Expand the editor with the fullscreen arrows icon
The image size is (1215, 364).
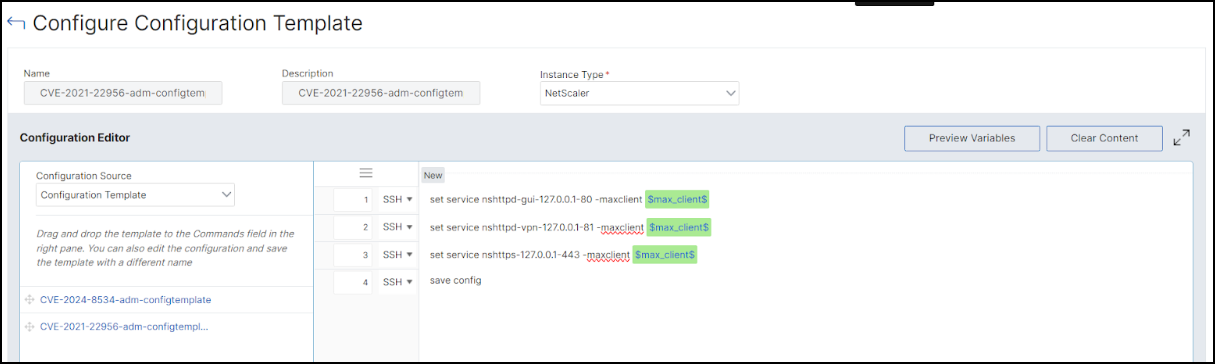pyautogui.click(x=1182, y=138)
